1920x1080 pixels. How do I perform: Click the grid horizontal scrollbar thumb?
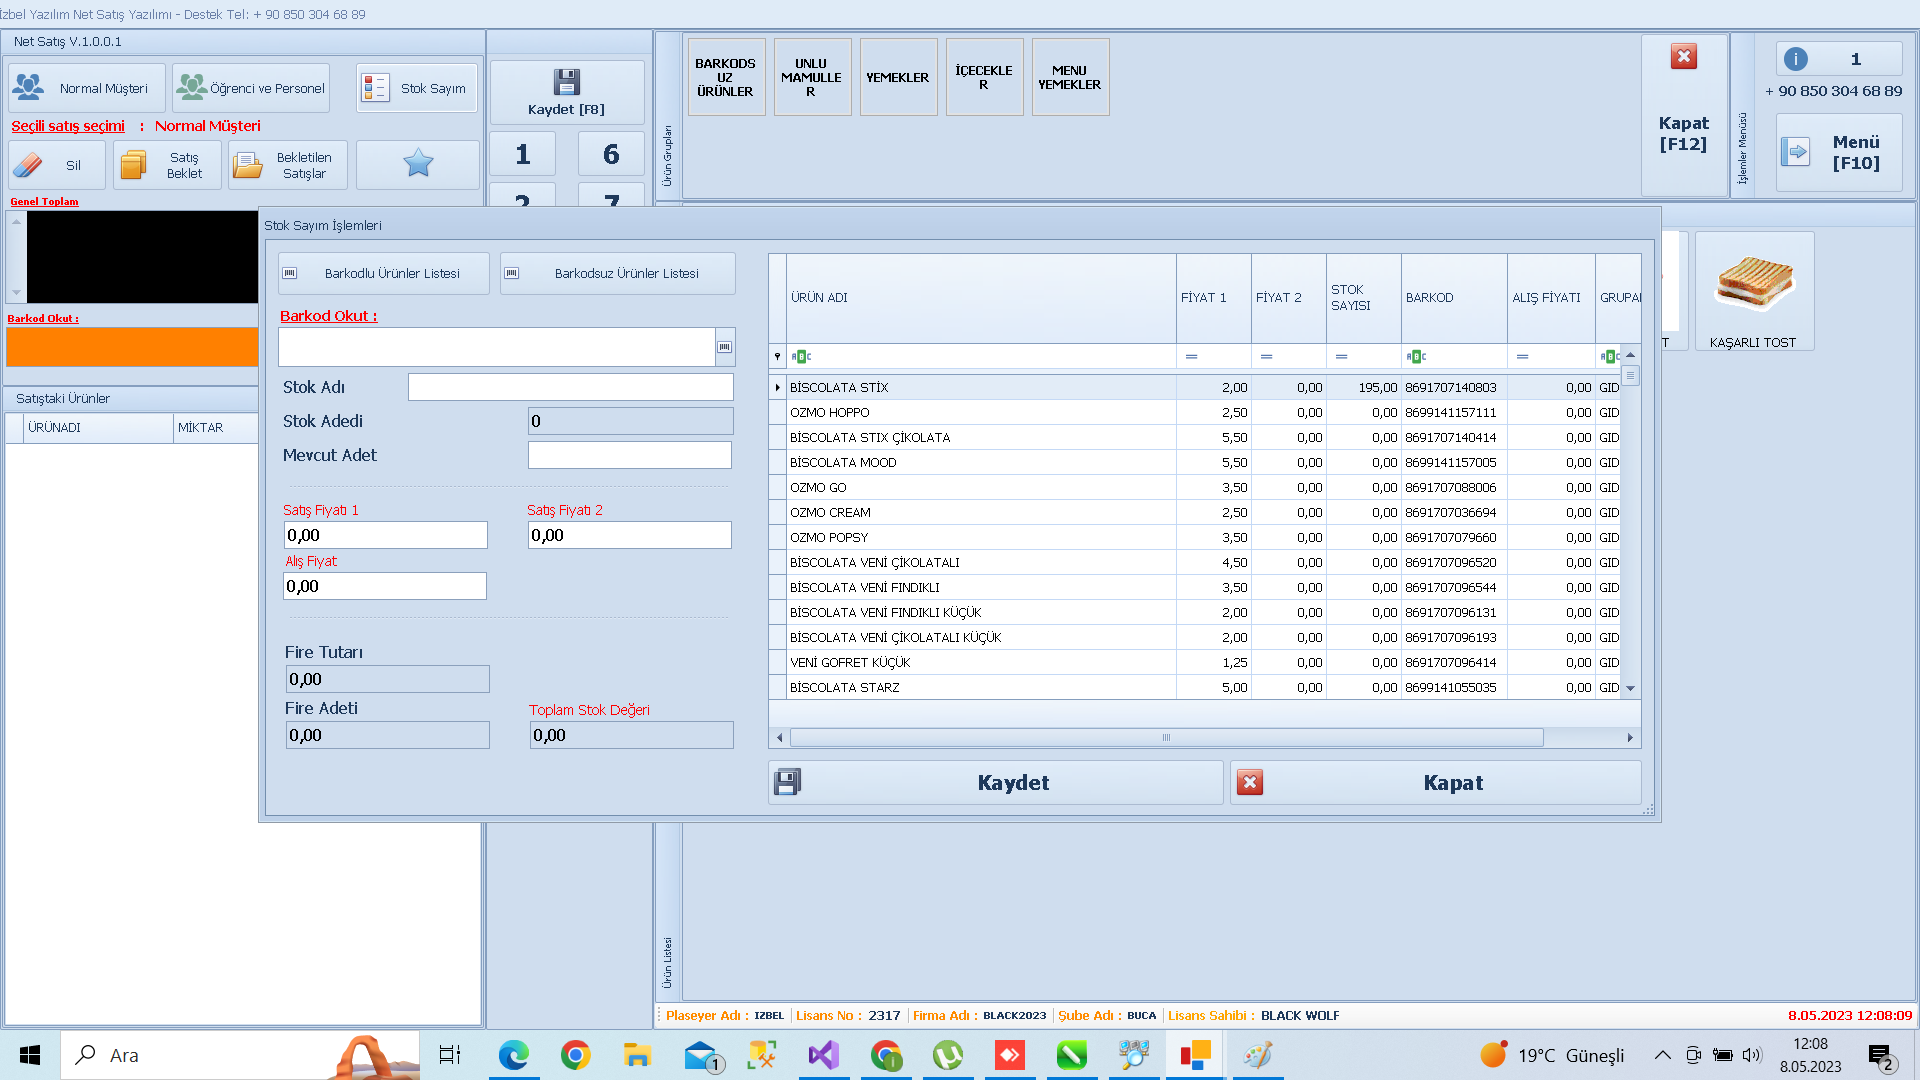pyautogui.click(x=1166, y=738)
